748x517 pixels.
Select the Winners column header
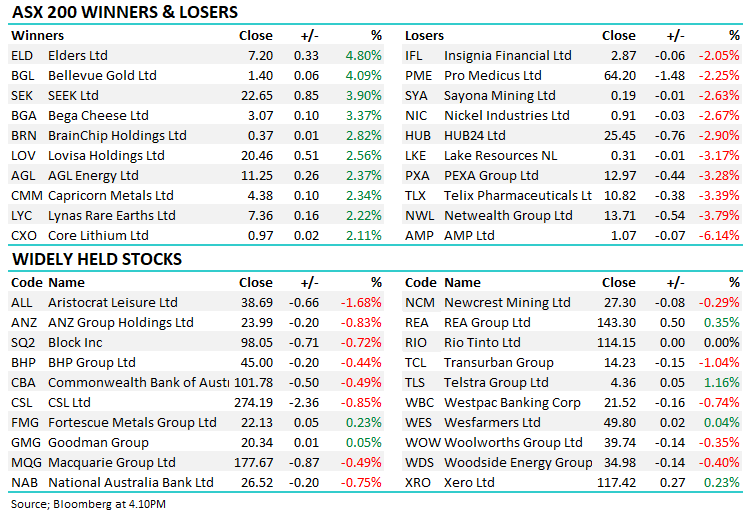[x=37, y=36]
